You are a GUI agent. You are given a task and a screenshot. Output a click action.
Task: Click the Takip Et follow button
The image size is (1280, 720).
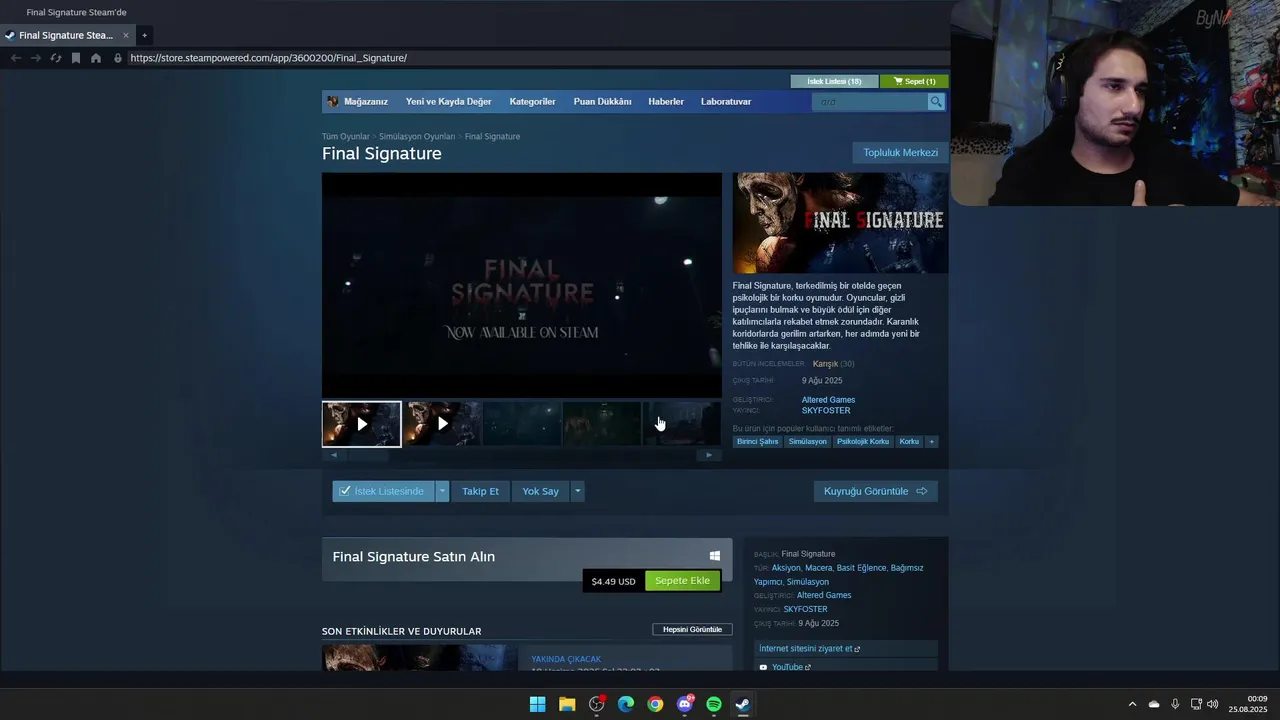pos(480,491)
